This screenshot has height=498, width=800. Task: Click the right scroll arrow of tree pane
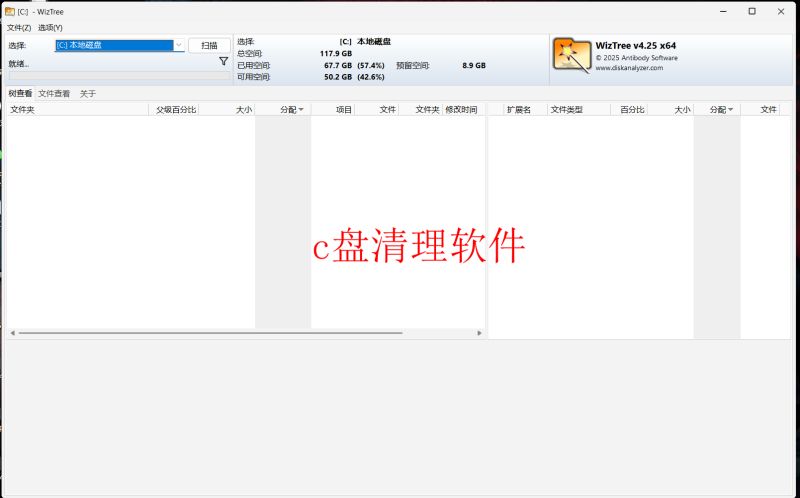coord(479,333)
